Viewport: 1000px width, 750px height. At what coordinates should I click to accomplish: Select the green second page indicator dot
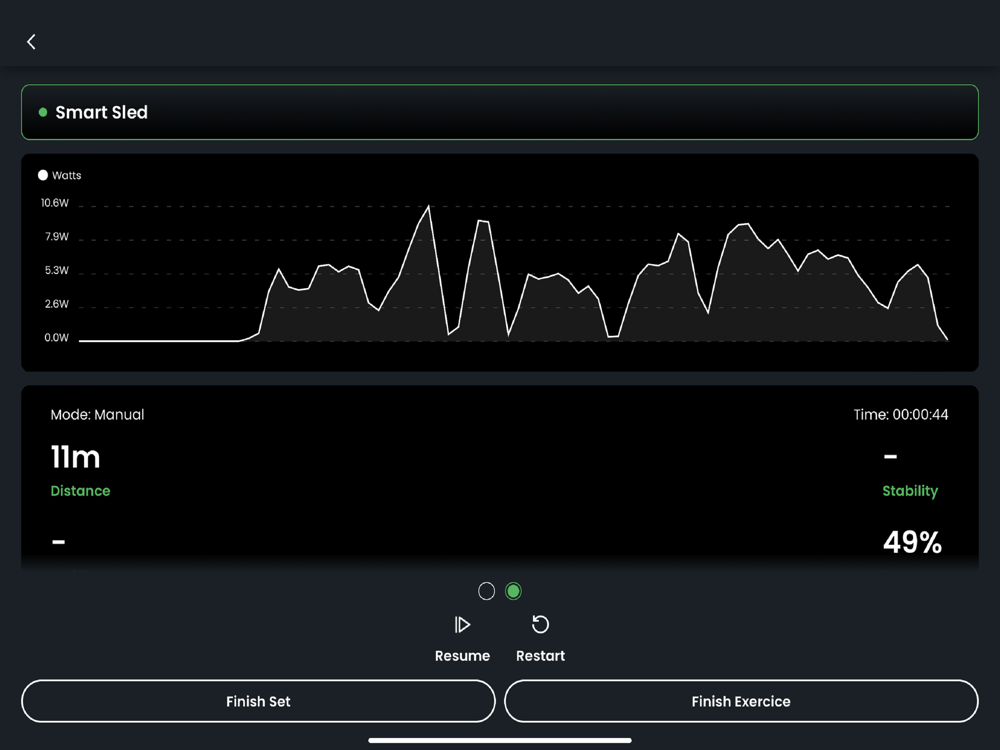[x=513, y=591]
